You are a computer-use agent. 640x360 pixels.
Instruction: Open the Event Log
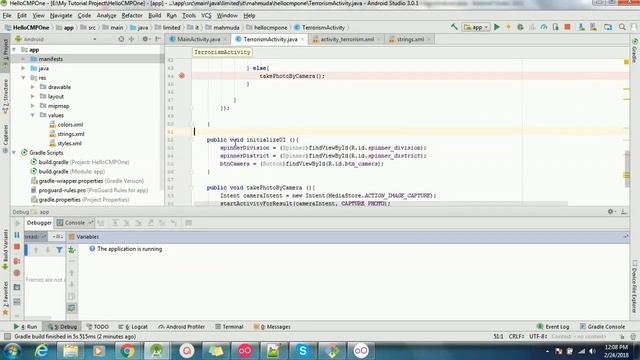click(553, 327)
